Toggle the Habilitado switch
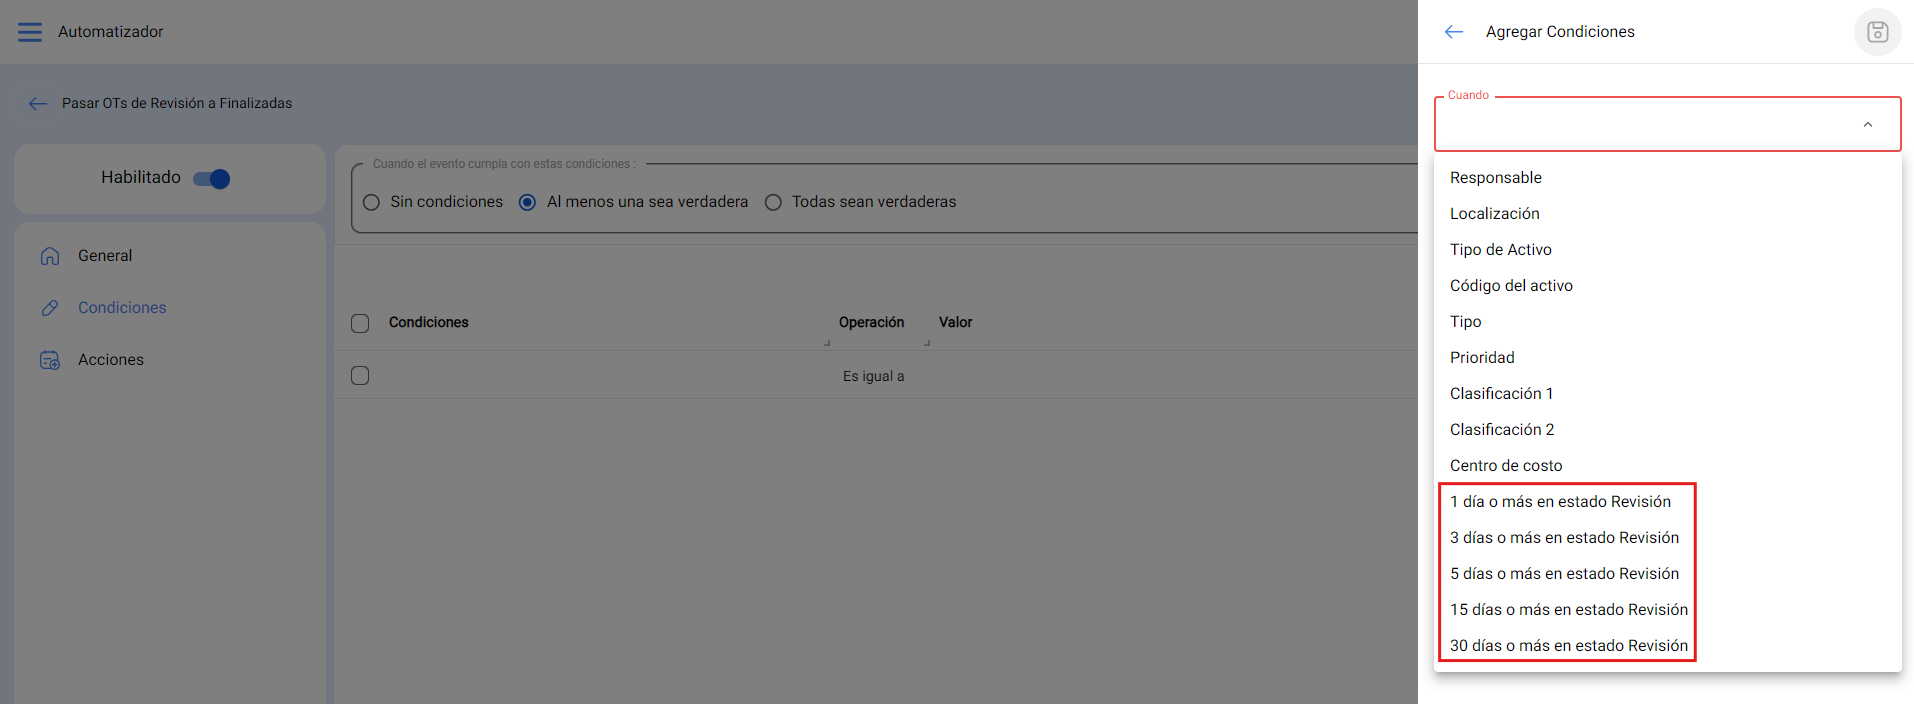Screen dimensions: 1914x704 [212, 179]
